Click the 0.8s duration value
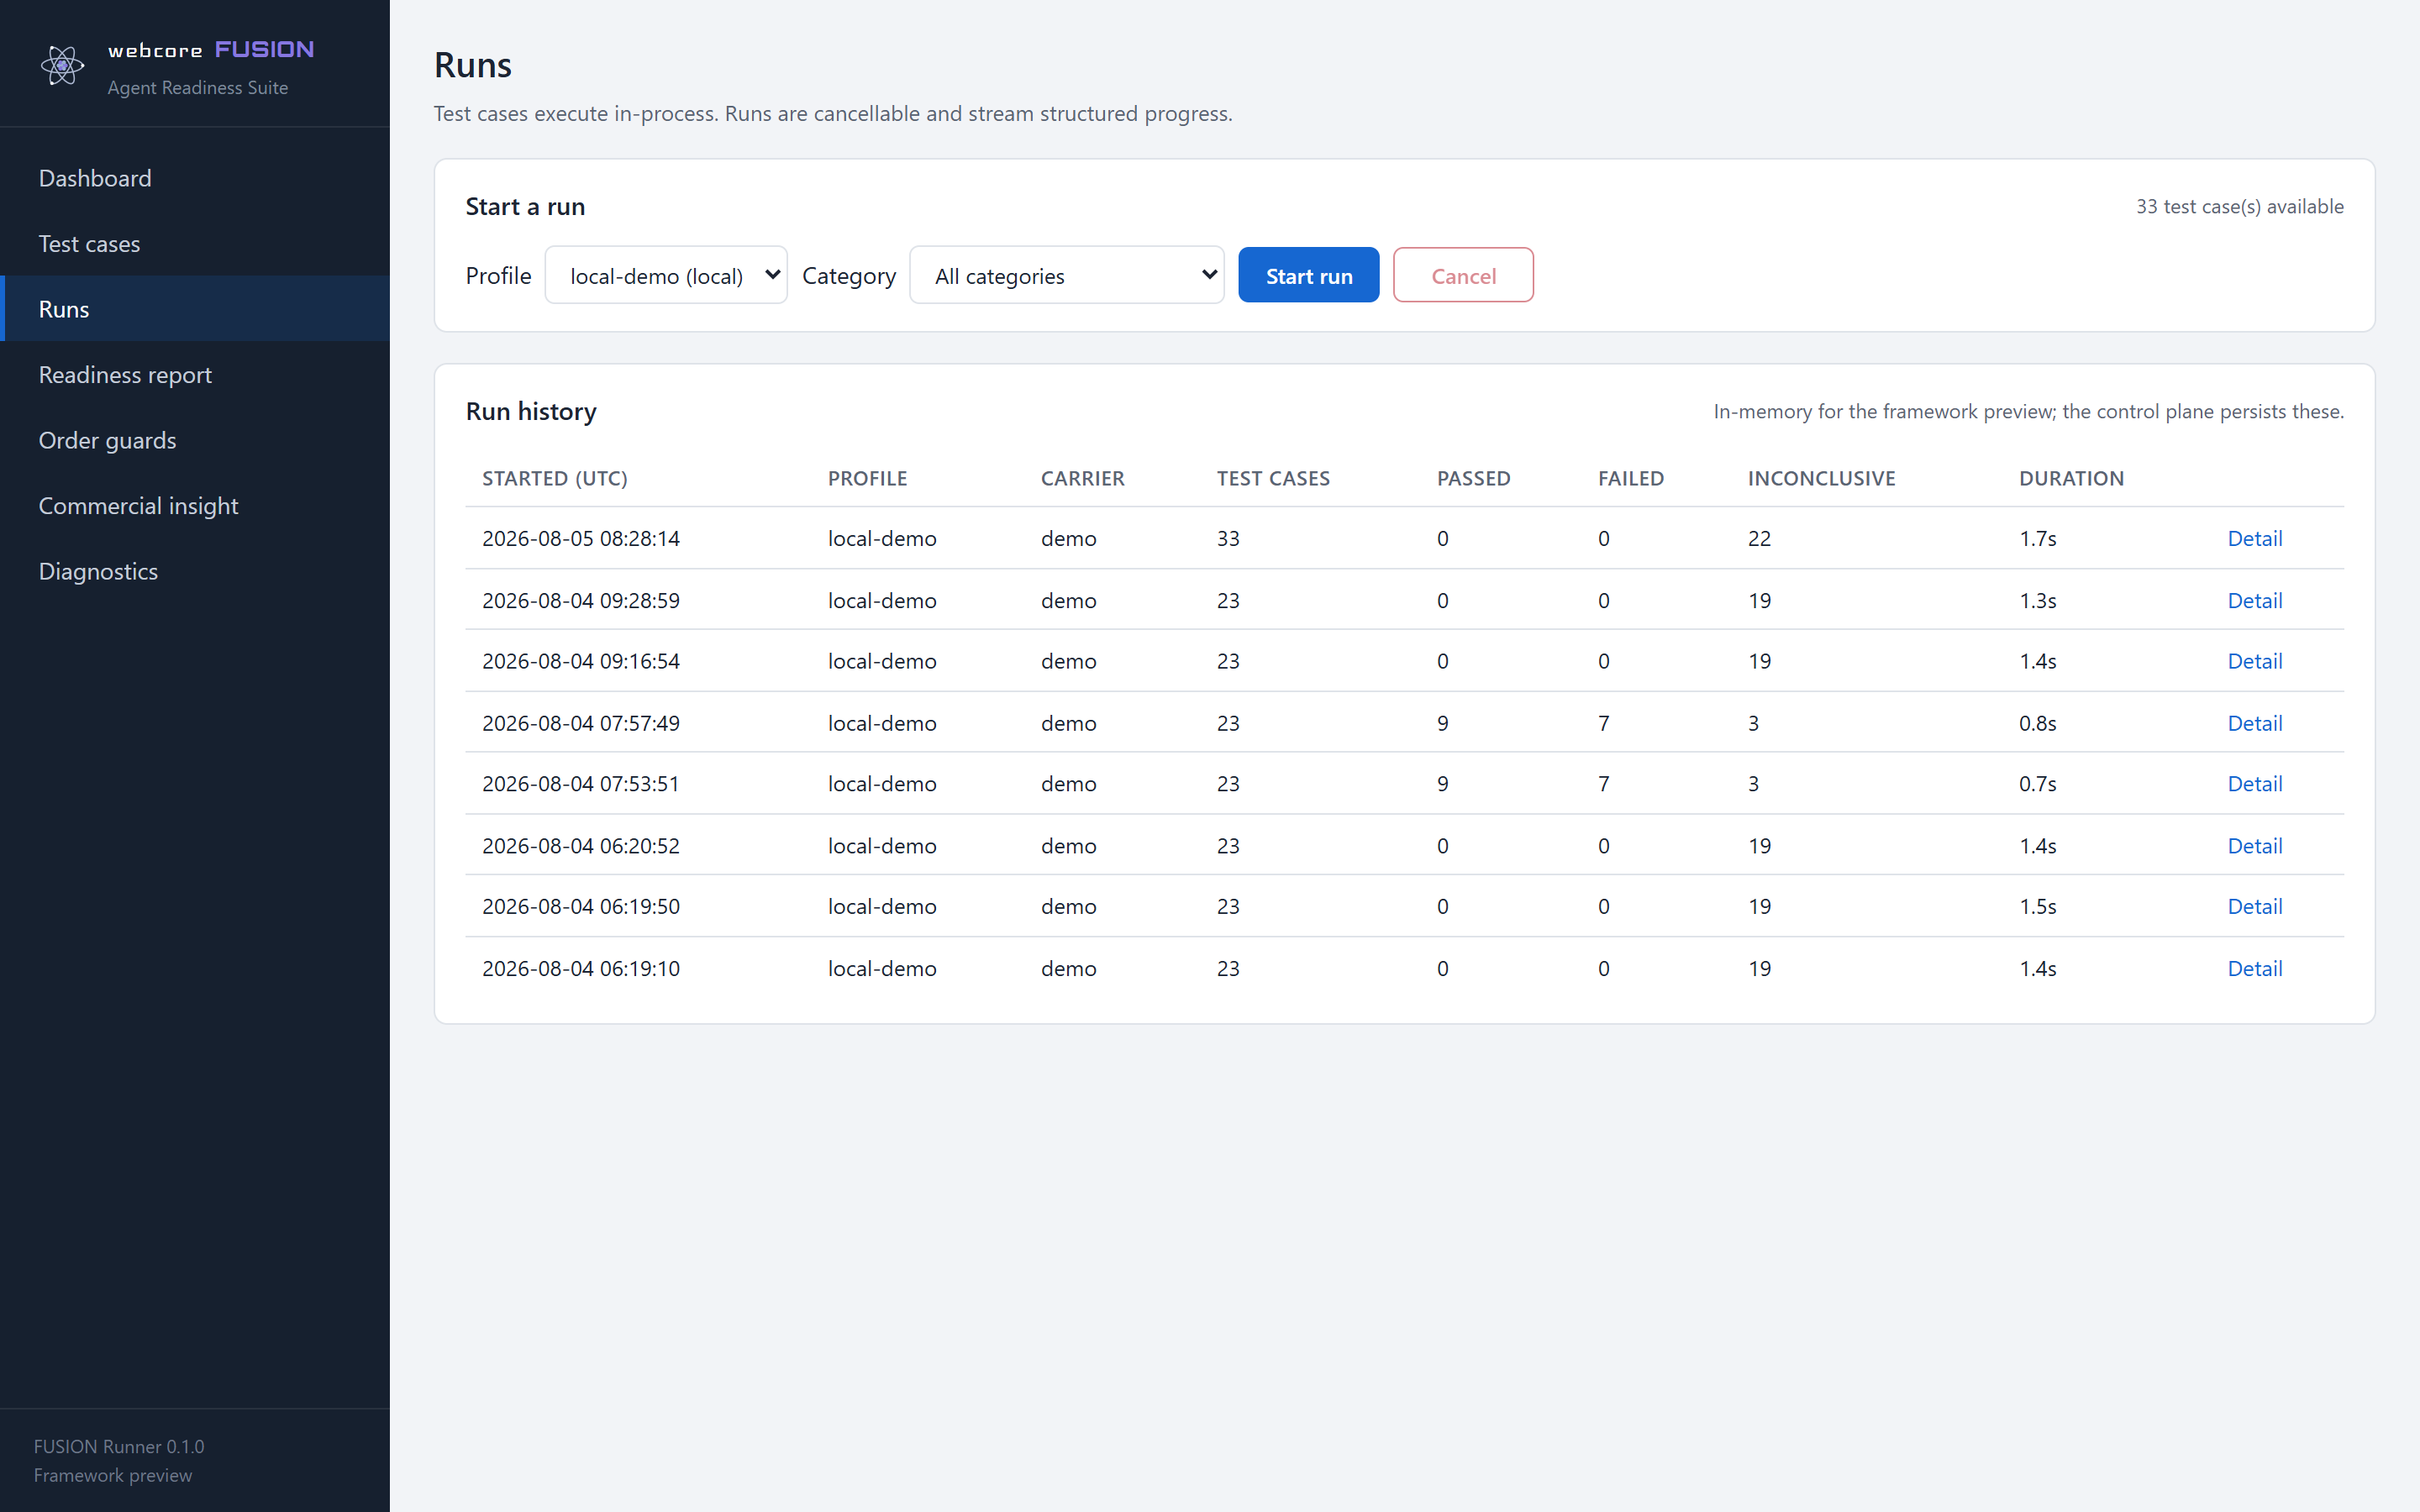 click(x=2037, y=723)
